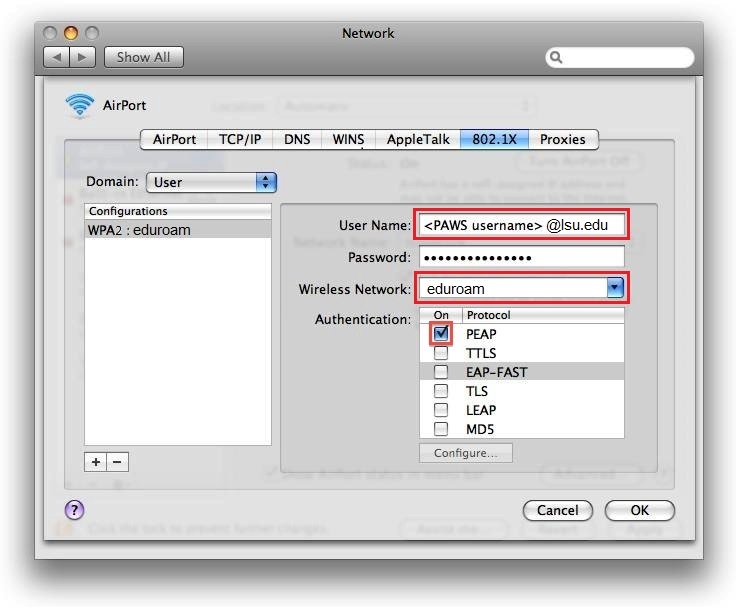736x607 pixels.
Task: Select the MD5 protocol row label
Action: pos(480,429)
